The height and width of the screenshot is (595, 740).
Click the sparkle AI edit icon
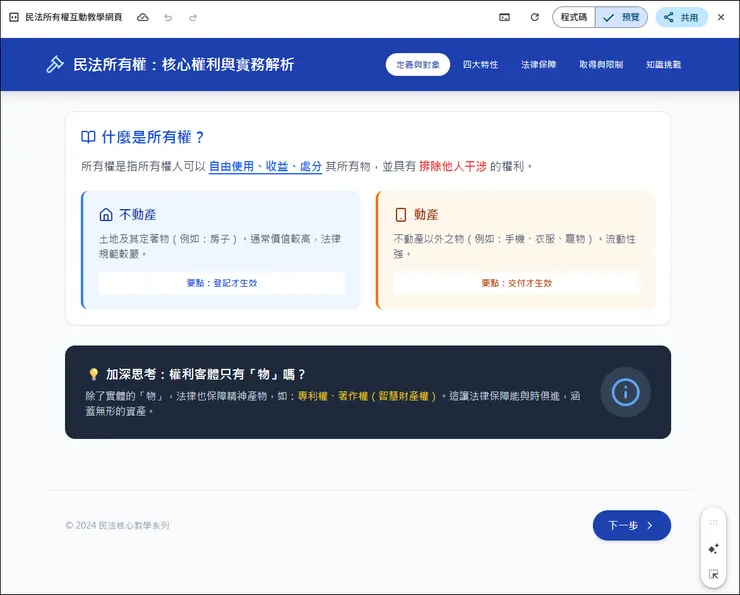click(713, 549)
